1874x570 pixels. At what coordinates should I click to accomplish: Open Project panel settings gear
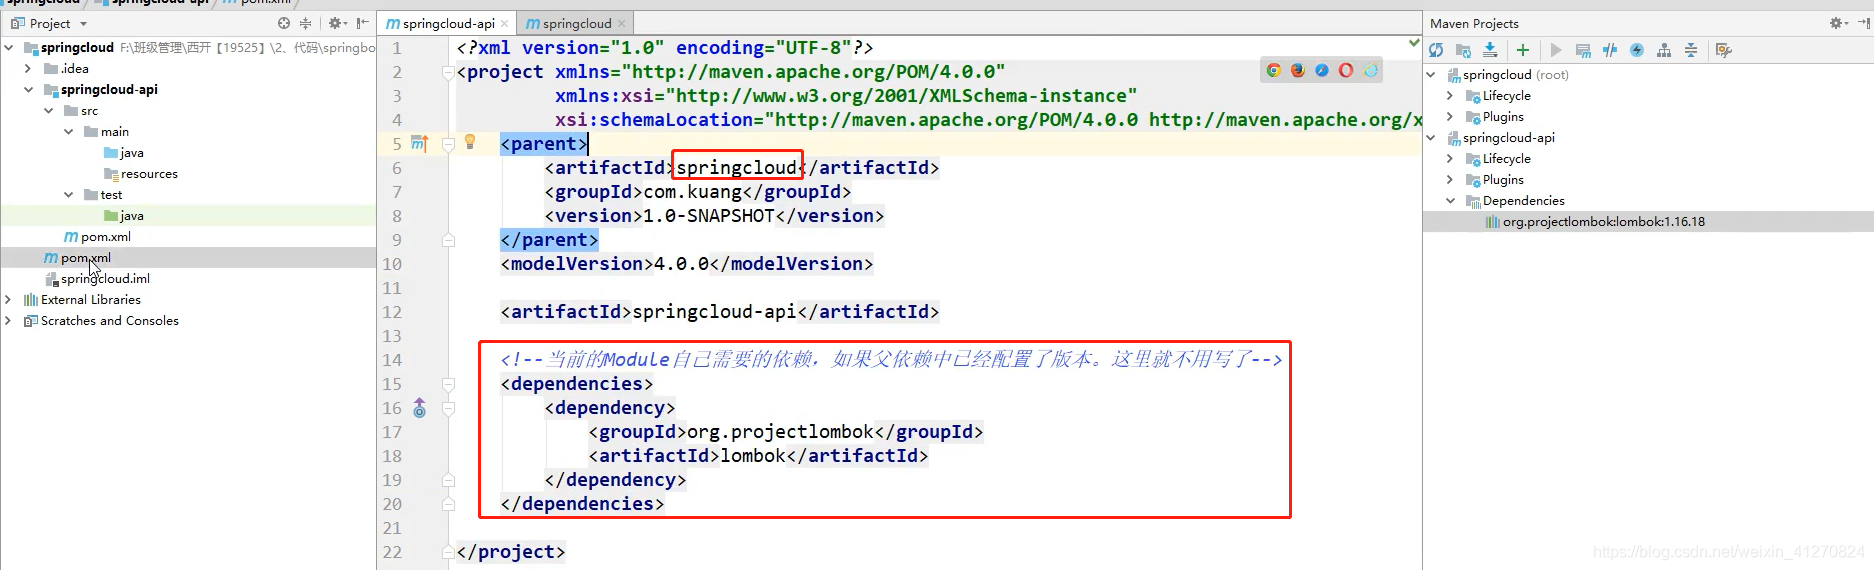[x=337, y=23]
